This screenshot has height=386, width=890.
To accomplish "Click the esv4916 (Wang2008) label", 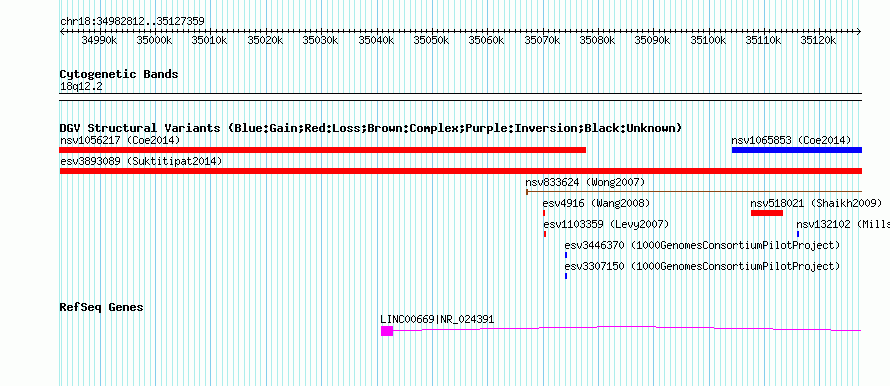I will [x=596, y=203].
